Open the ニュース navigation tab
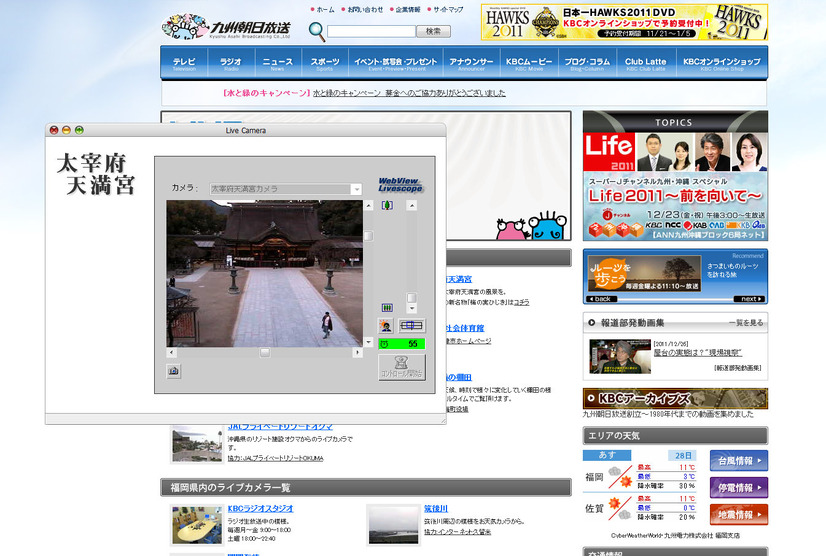This screenshot has height=556, width=826. coord(278,63)
